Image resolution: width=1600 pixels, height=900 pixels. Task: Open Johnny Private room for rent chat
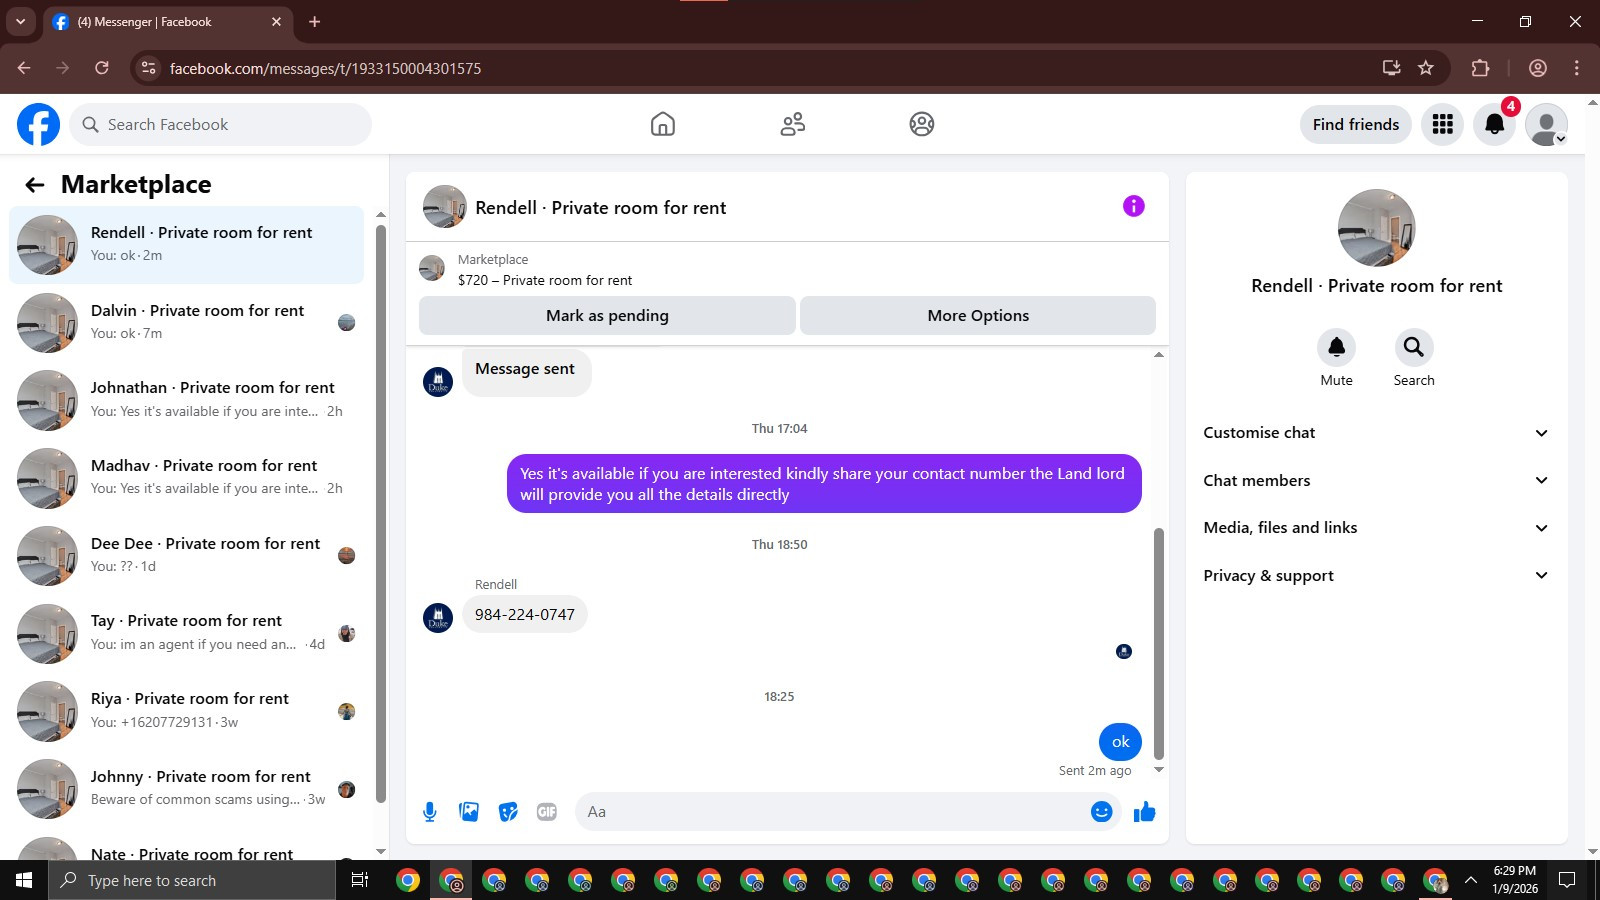tap(187, 788)
